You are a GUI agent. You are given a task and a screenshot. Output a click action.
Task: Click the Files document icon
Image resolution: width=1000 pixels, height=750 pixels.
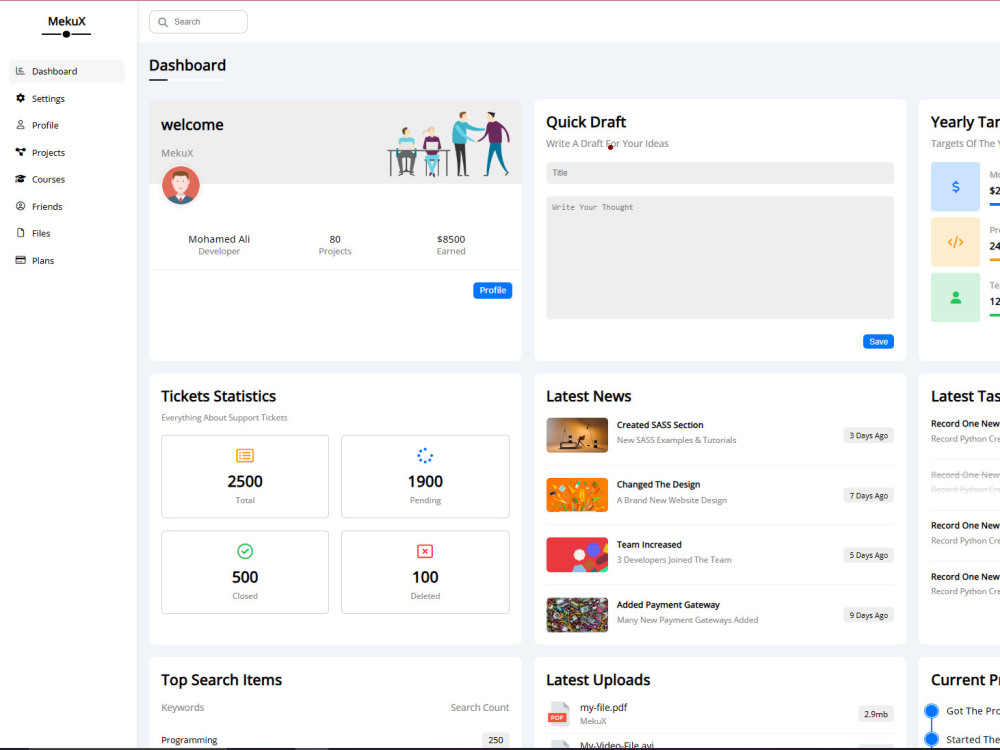(20, 233)
